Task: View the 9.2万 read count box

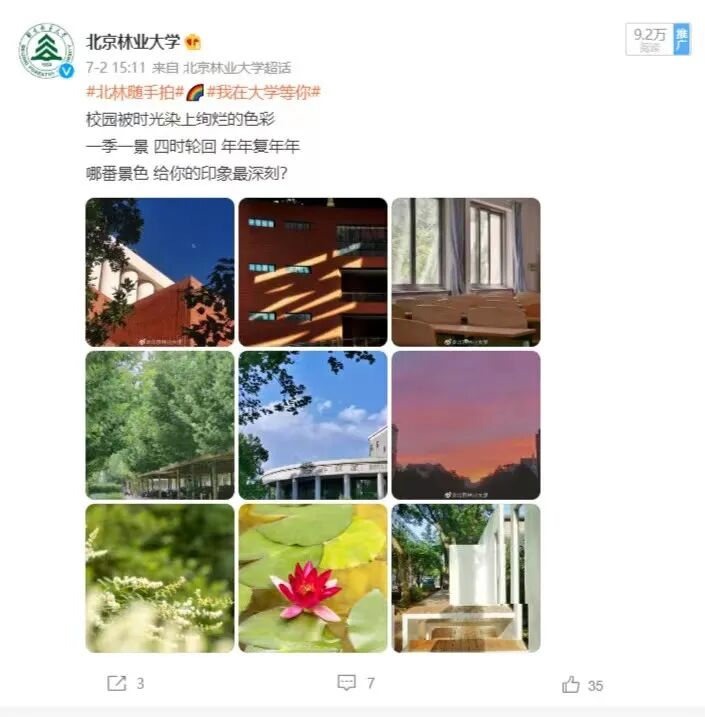Action: pos(650,39)
